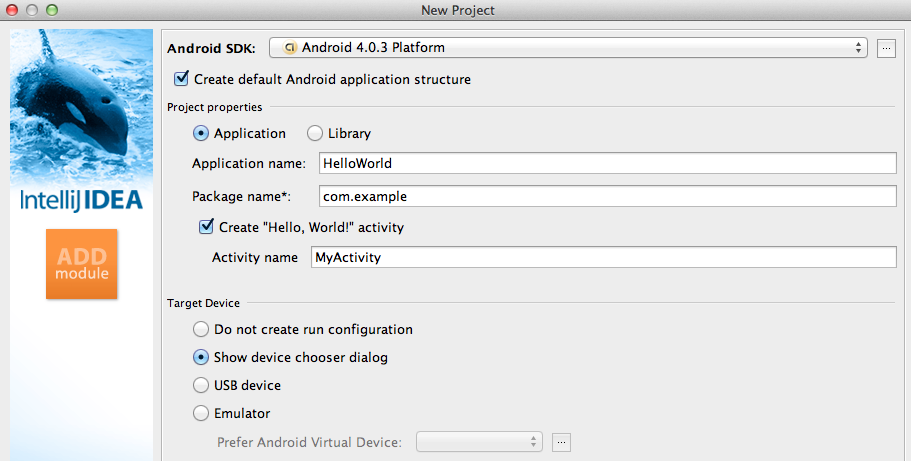
Task: Select the Application radio button
Action: tap(200, 133)
